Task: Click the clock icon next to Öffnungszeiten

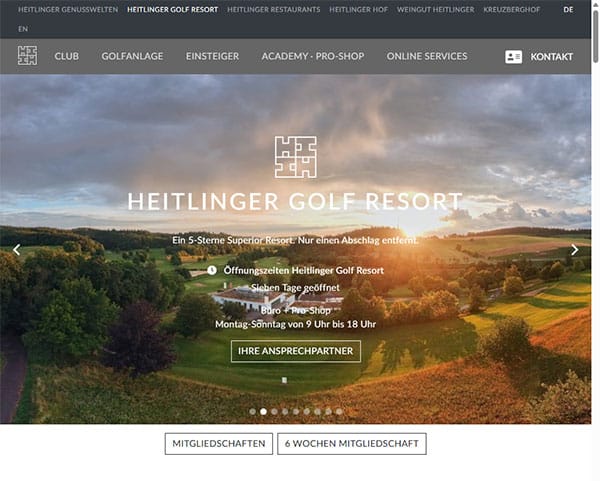Action: click(212, 271)
